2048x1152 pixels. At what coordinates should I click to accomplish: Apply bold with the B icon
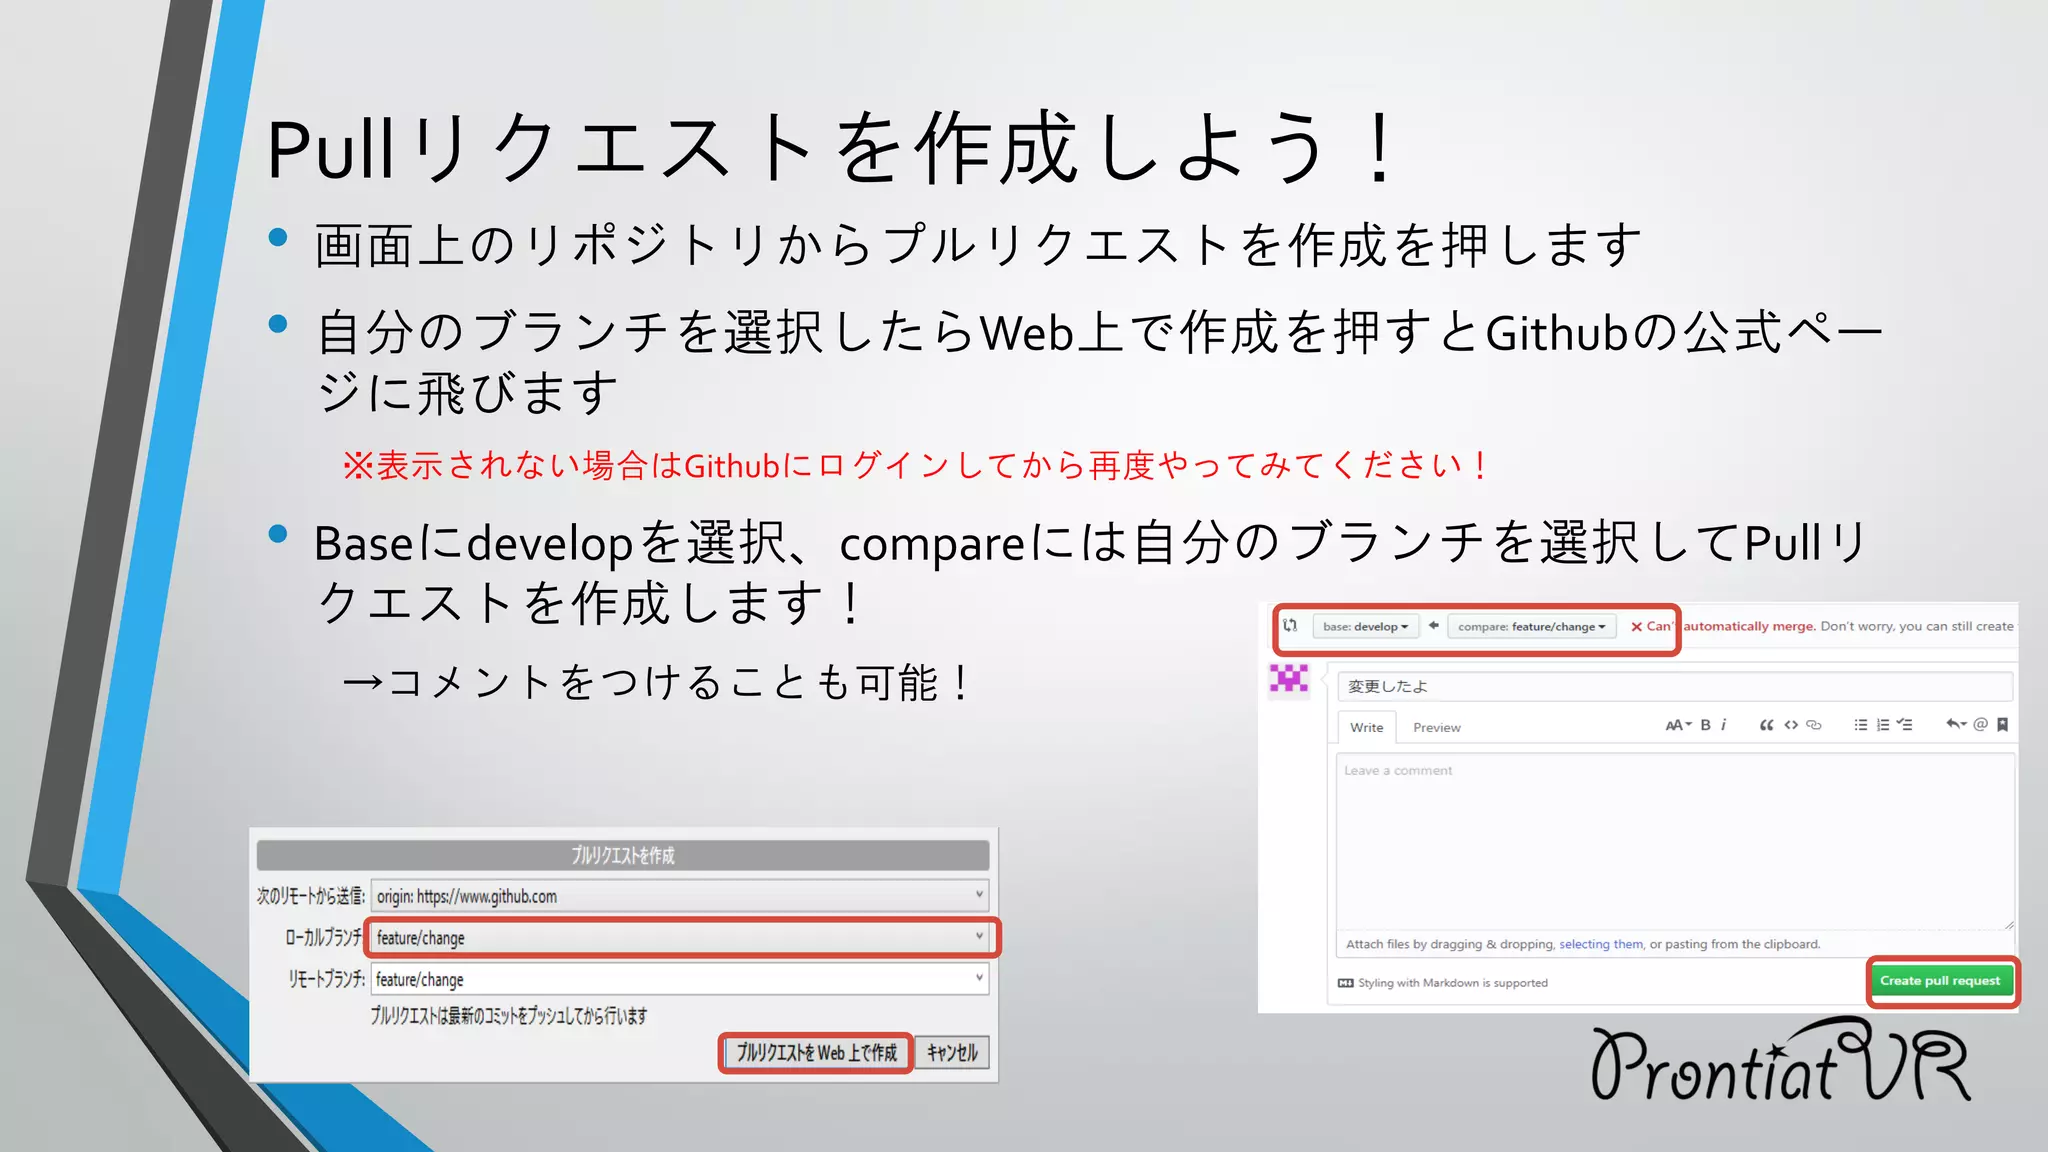coord(1706,725)
